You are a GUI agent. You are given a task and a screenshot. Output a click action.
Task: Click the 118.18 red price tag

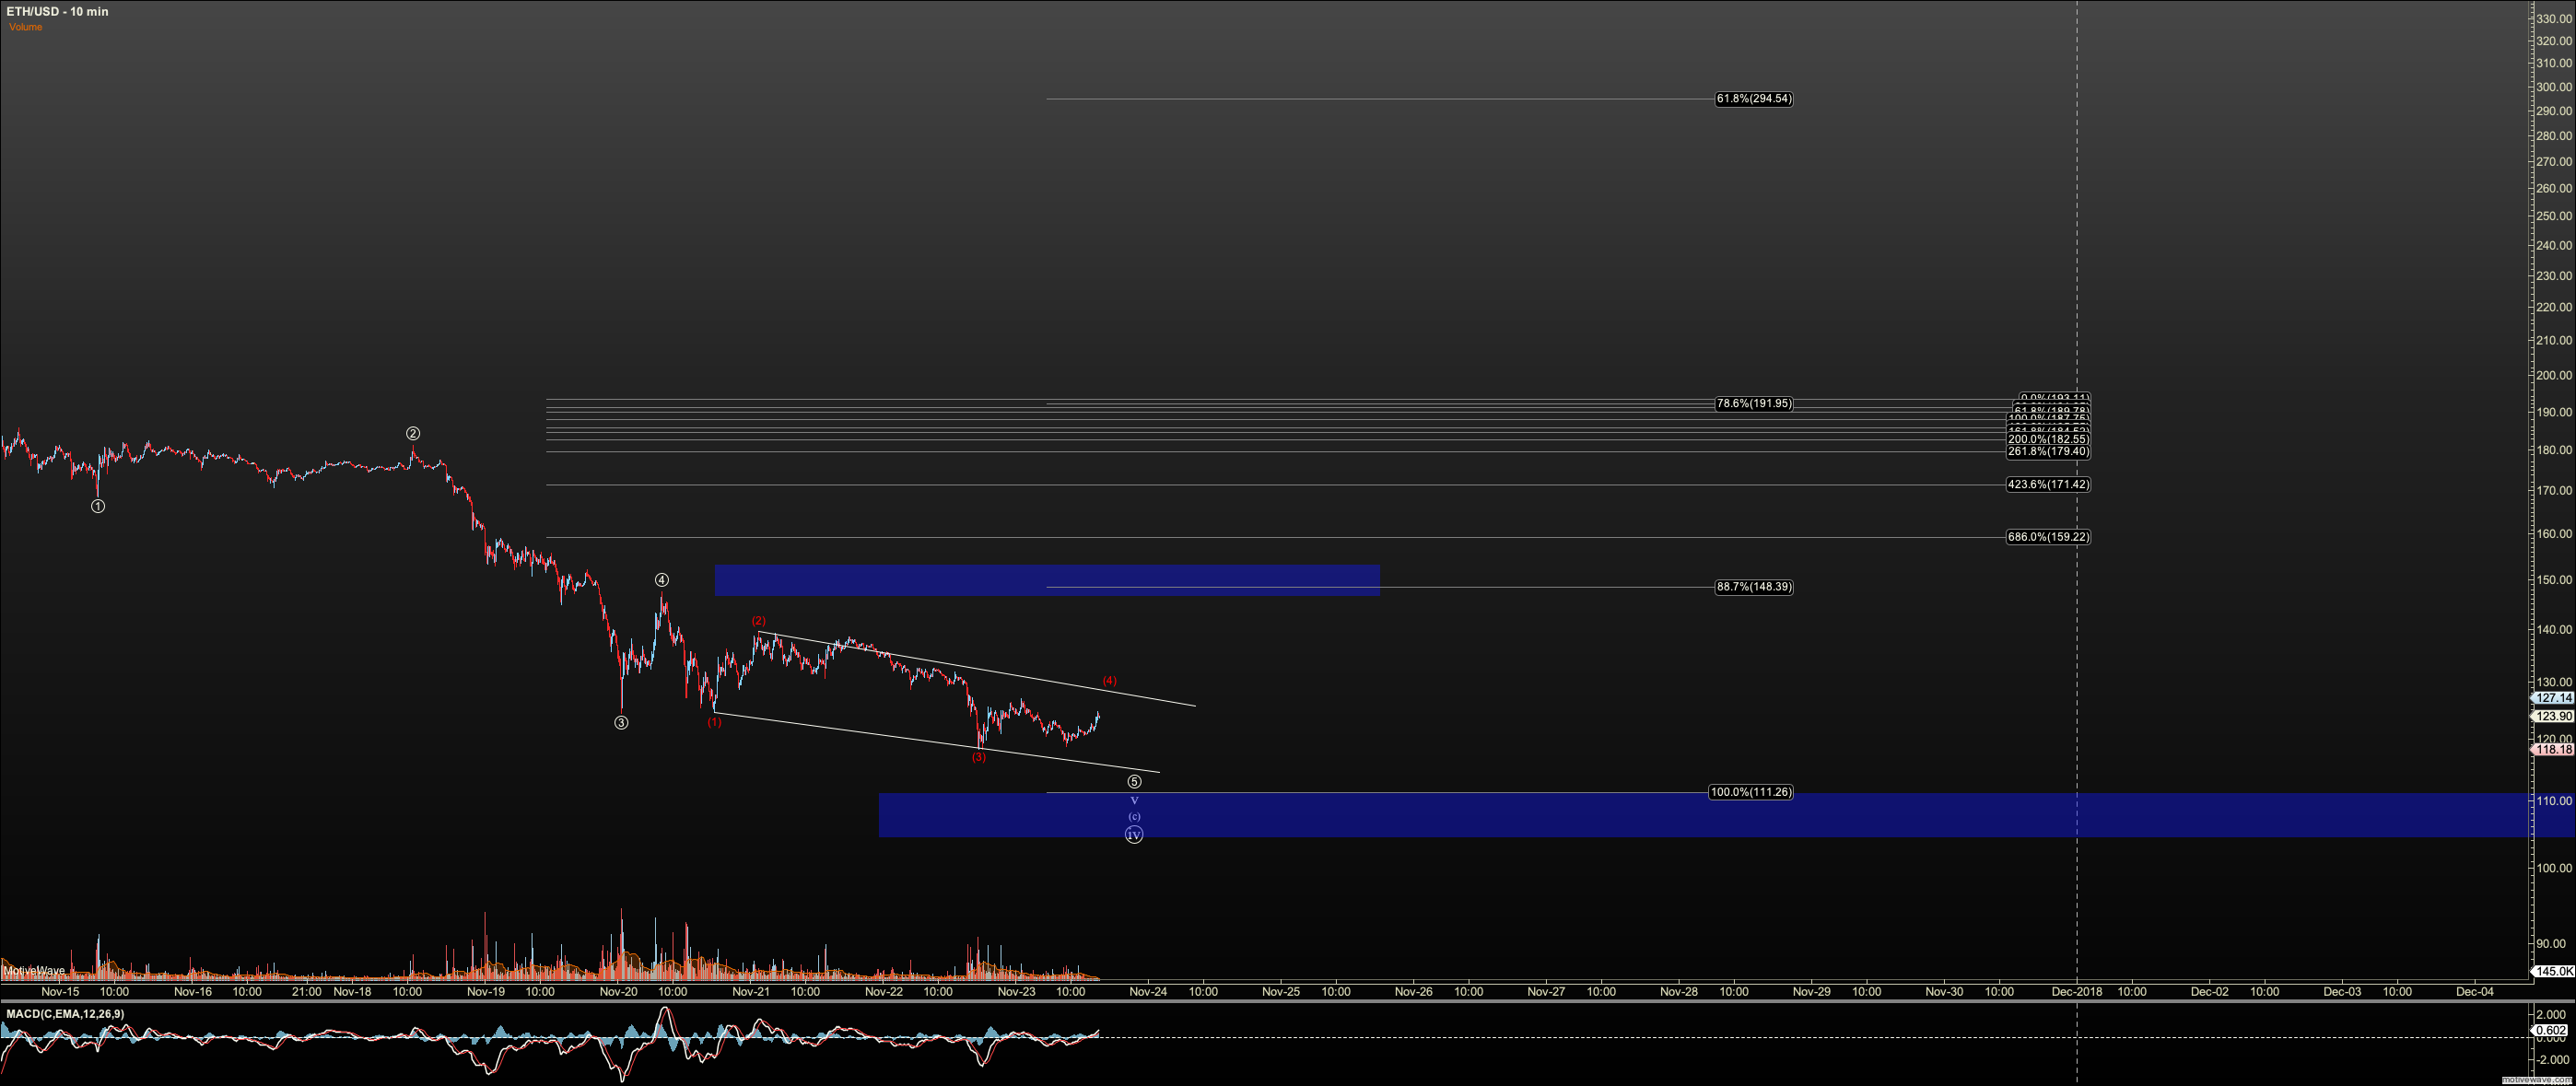click(x=2553, y=749)
